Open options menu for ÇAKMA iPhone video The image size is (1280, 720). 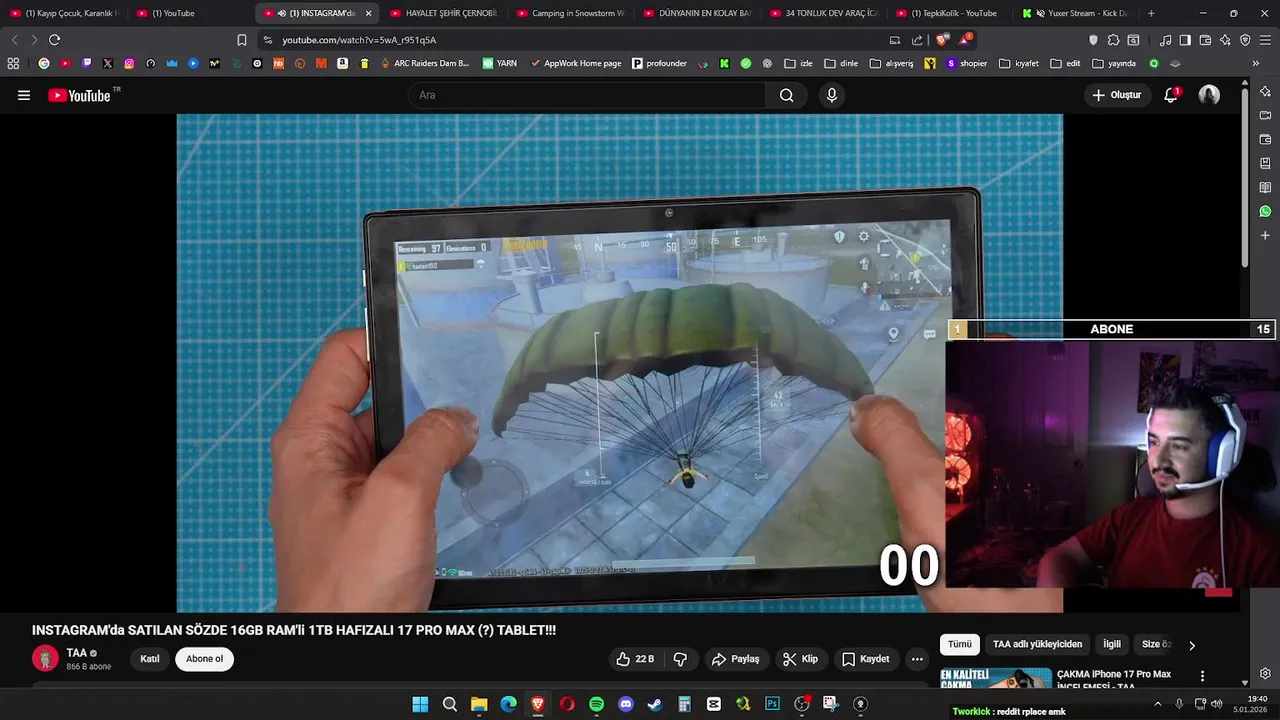[x=1202, y=676]
